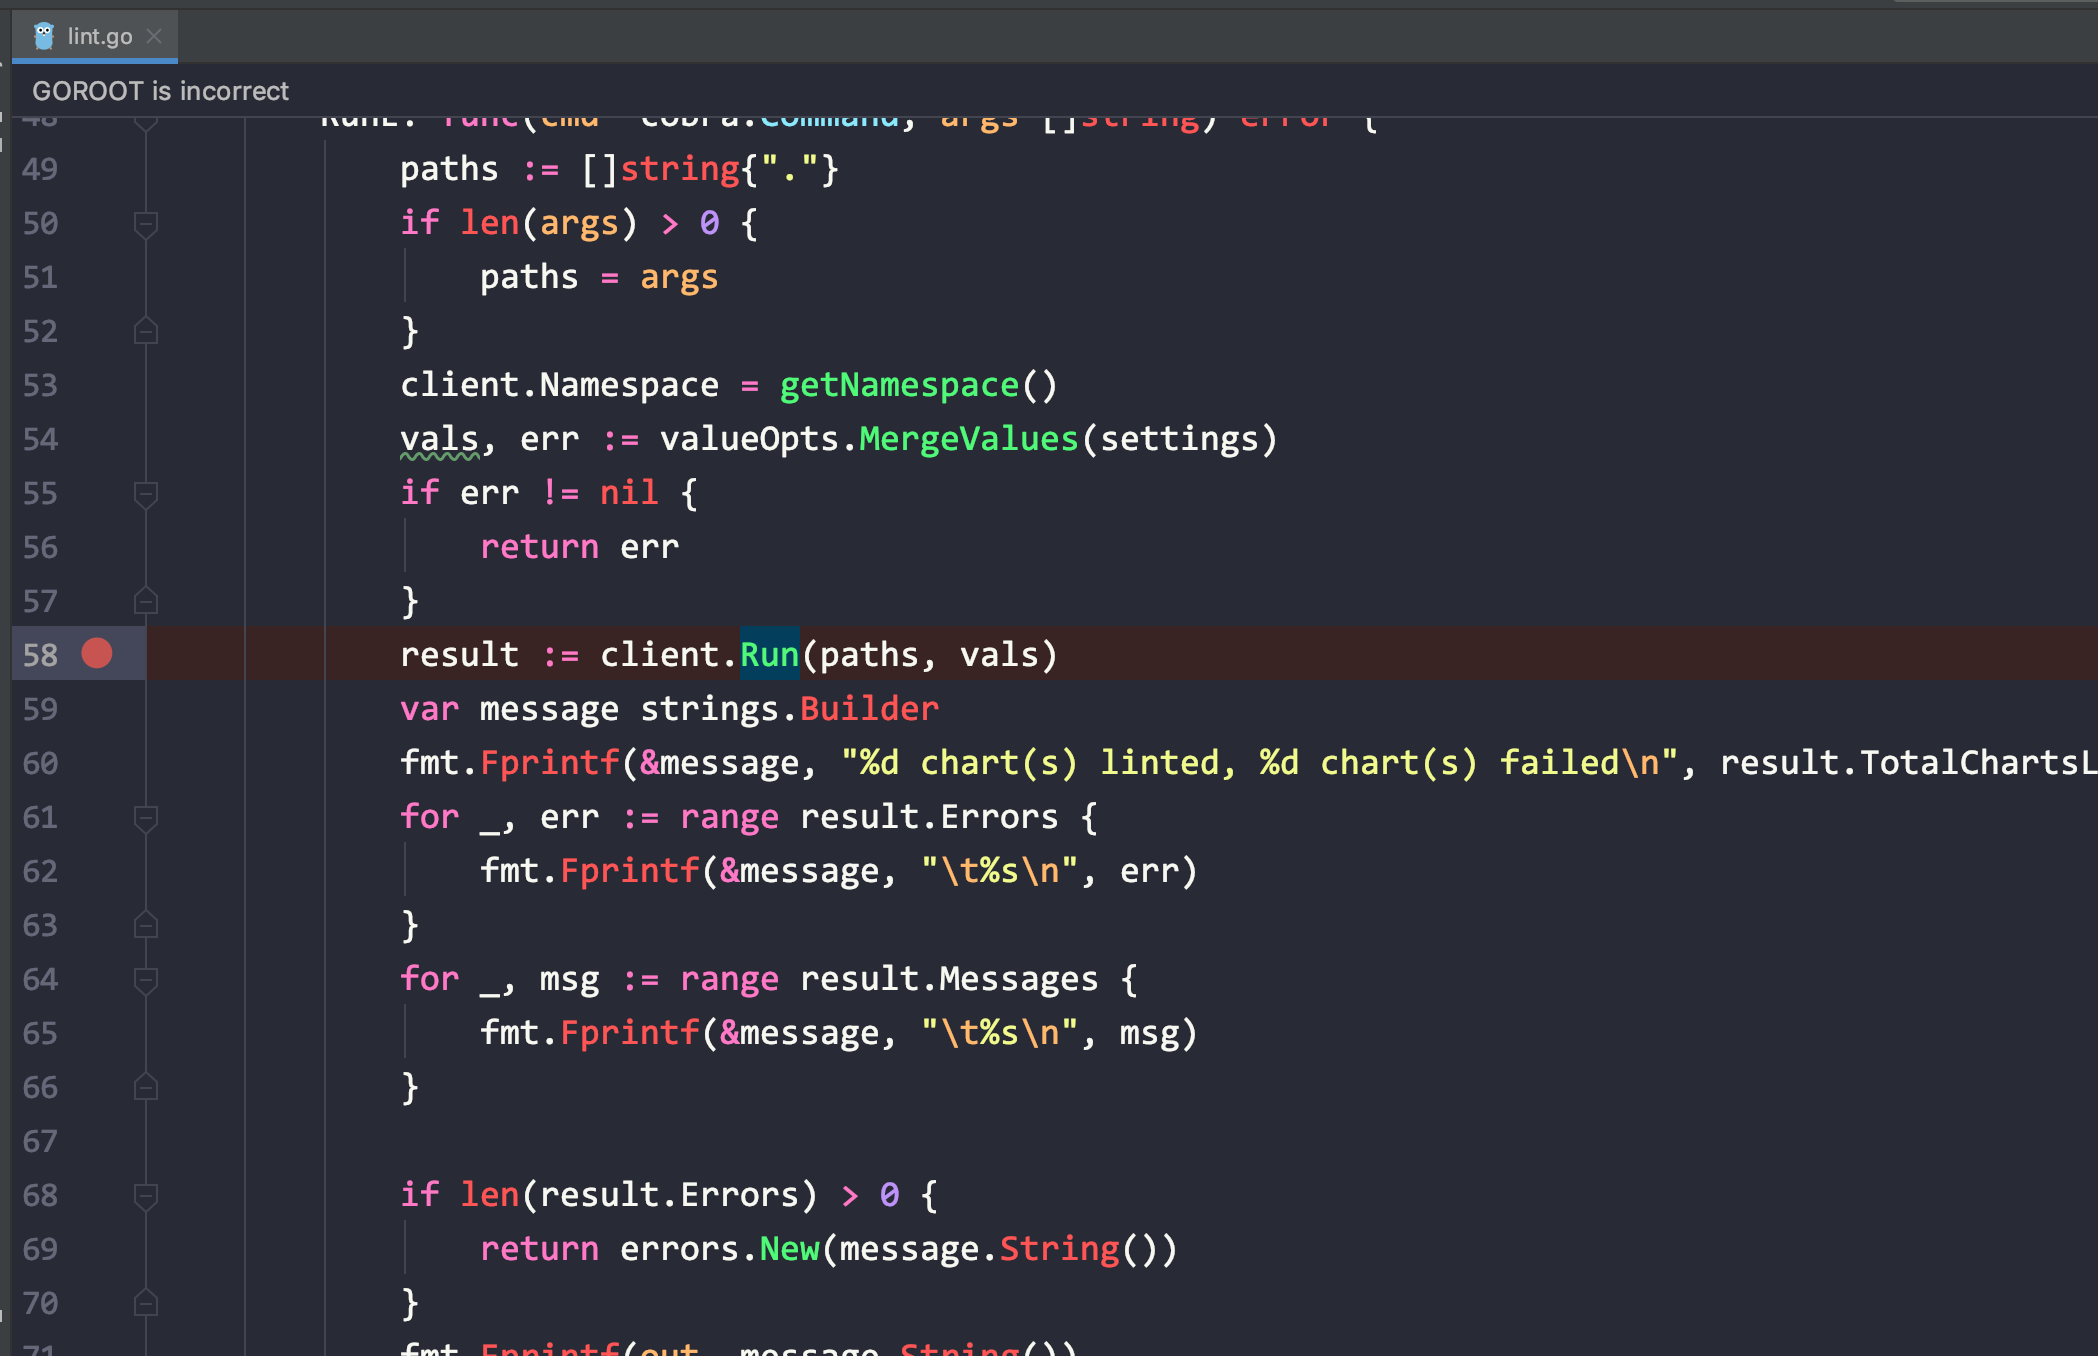Collapse the if len(args) block at line 50

[x=145, y=223]
